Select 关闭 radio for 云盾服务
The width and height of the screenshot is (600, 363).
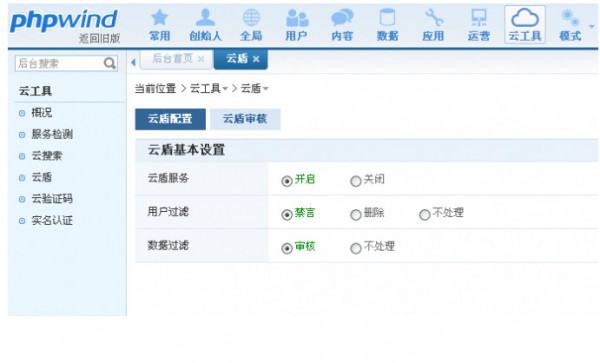tap(355, 181)
